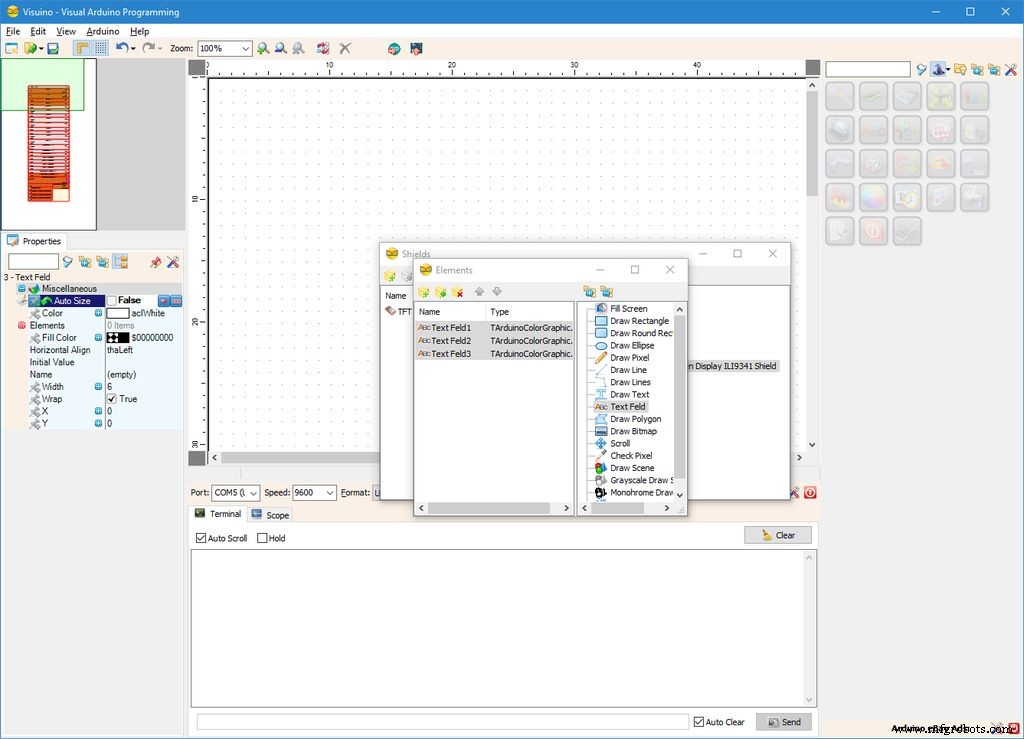Disable Auto Scroll in the terminal
This screenshot has width=1024, height=739.
coord(201,538)
